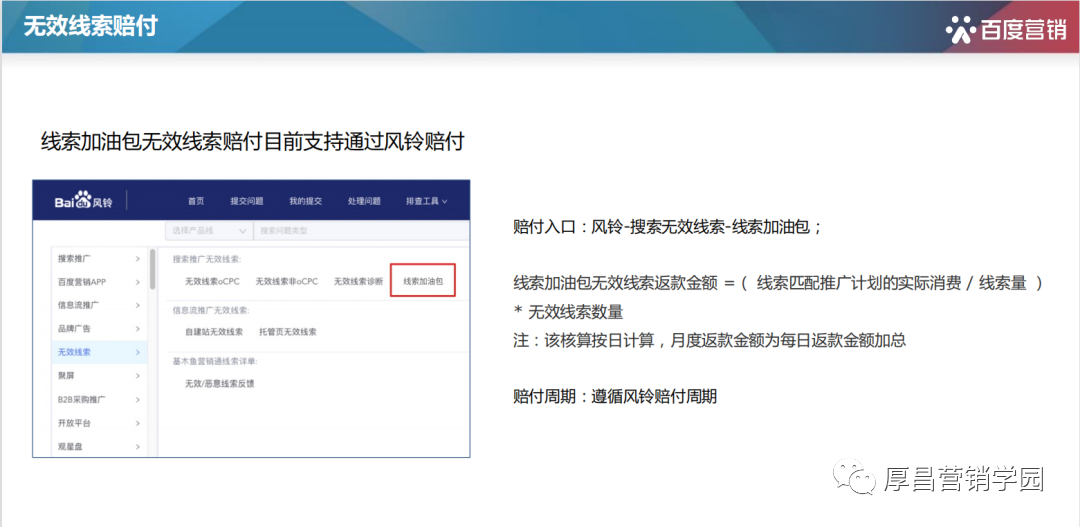The width and height of the screenshot is (1080, 527).
Task: Click the sidebar vertical scrollbar
Action: click(x=152, y=269)
